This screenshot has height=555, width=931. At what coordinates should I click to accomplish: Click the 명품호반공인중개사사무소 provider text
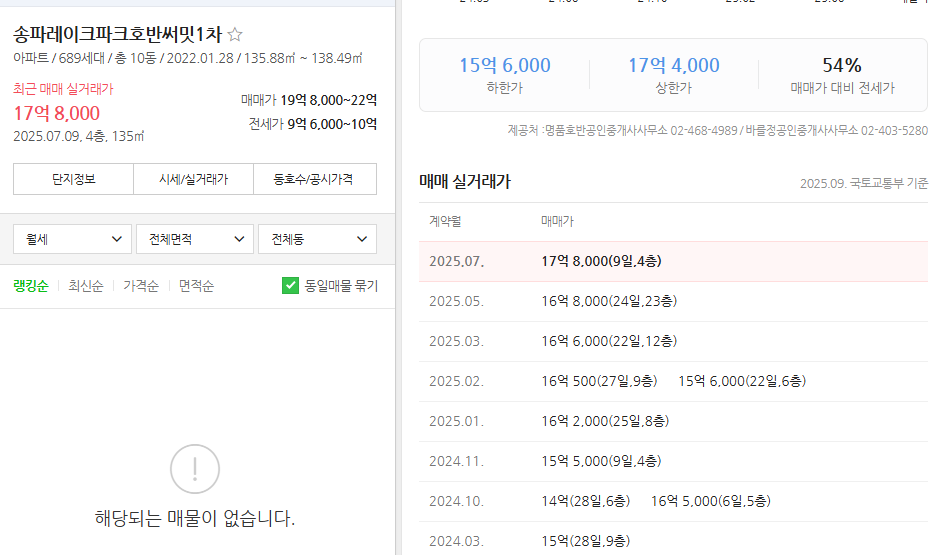[606, 131]
